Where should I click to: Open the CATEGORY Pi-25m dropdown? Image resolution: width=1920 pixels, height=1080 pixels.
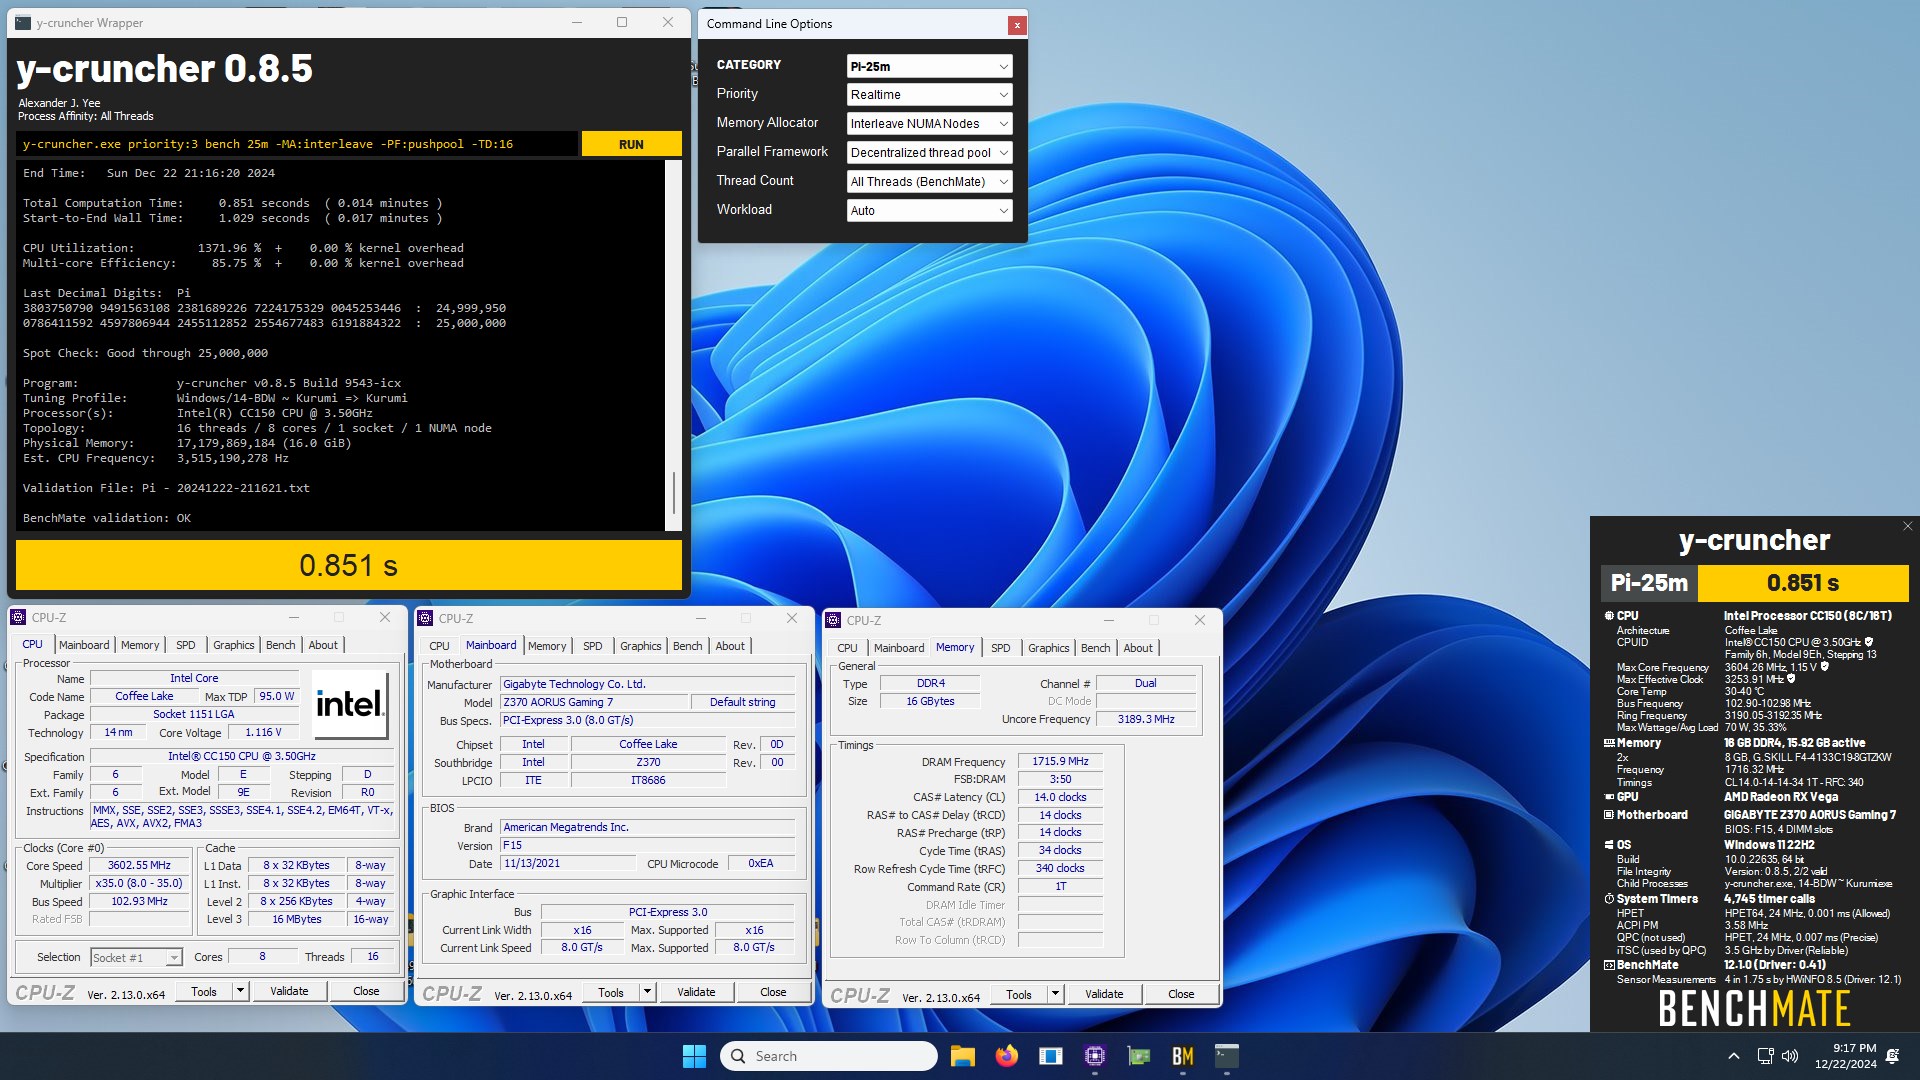point(929,66)
